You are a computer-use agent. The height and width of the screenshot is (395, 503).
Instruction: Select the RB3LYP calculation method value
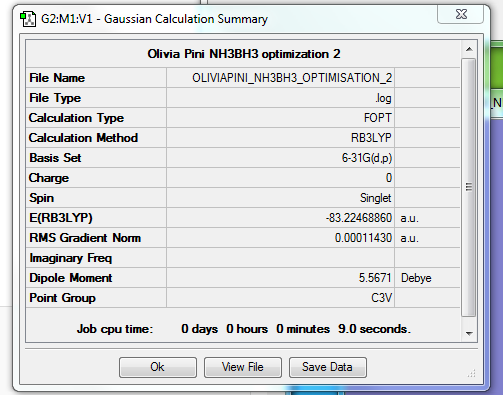[x=371, y=138]
